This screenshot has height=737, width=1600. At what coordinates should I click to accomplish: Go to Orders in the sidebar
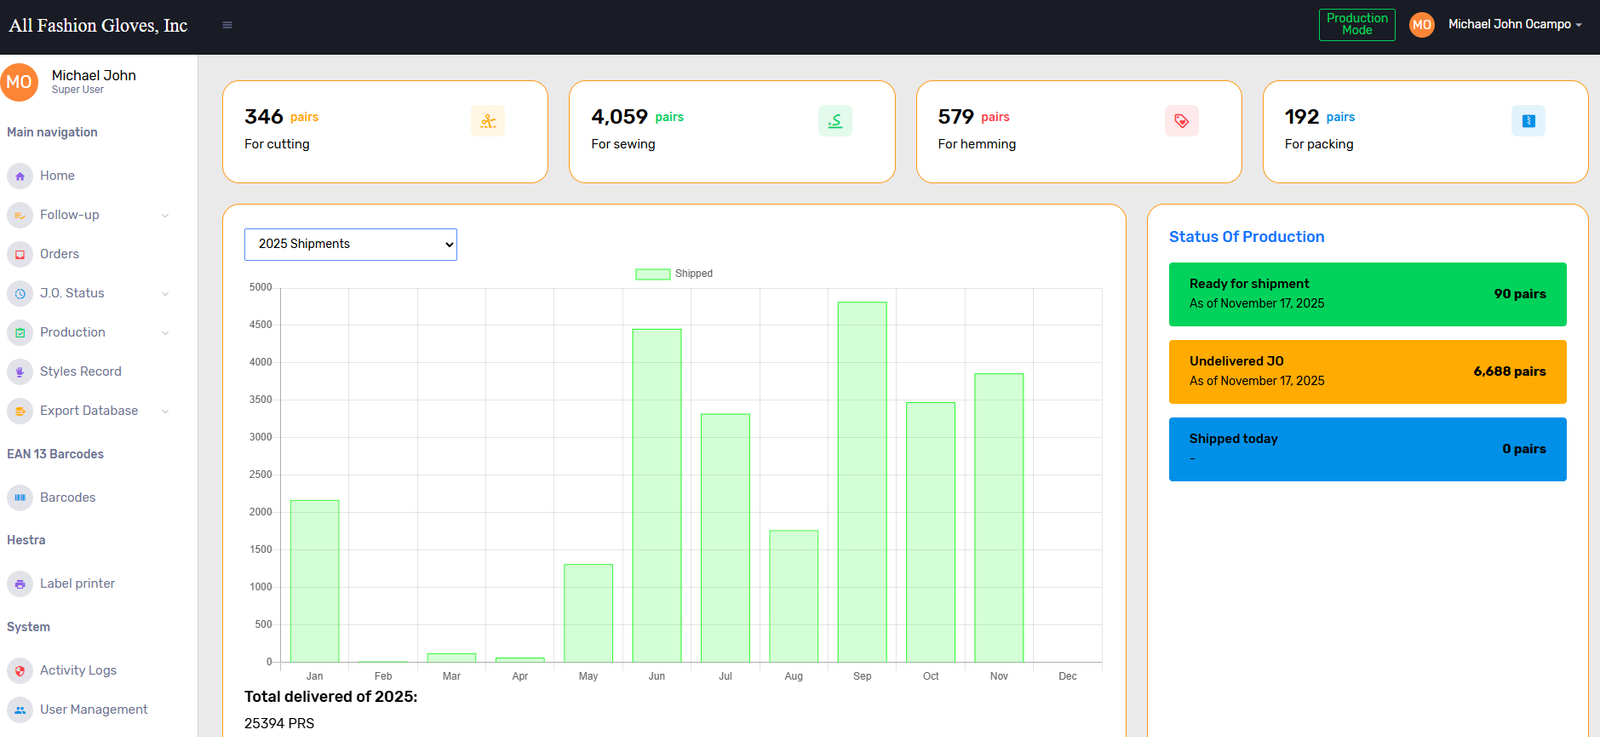[59, 254]
